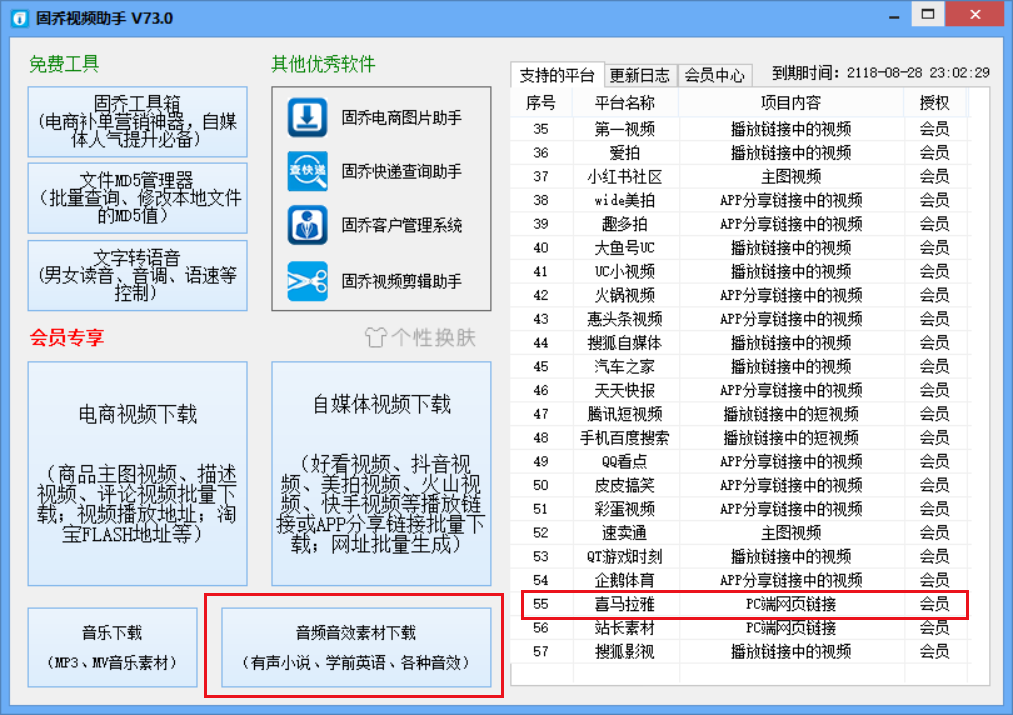Select 搜狐影视 row
Screen dimensions: 1013x715
tap(740, 652)
